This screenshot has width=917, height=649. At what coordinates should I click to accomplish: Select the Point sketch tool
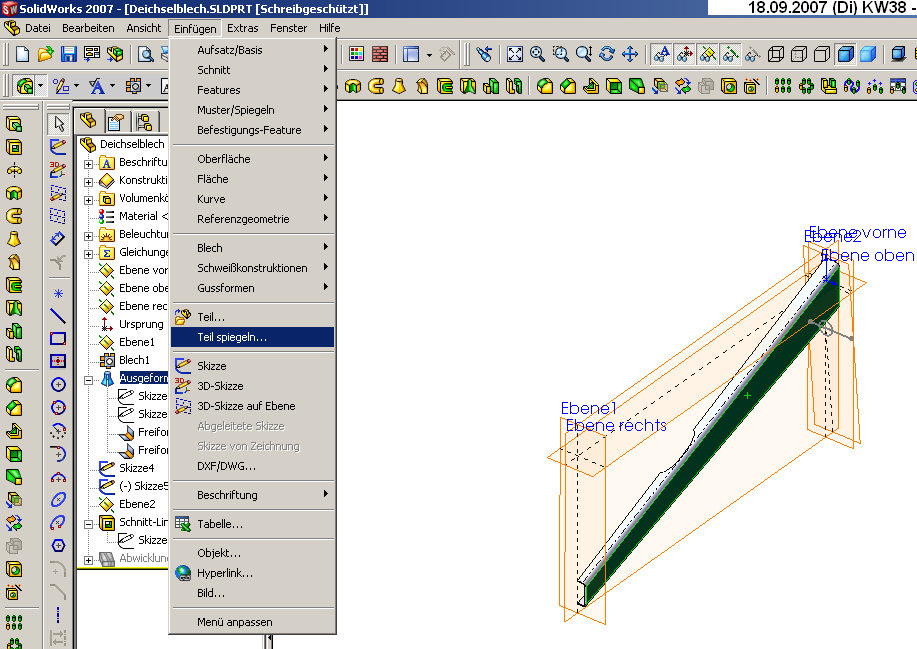click(58, 293)
